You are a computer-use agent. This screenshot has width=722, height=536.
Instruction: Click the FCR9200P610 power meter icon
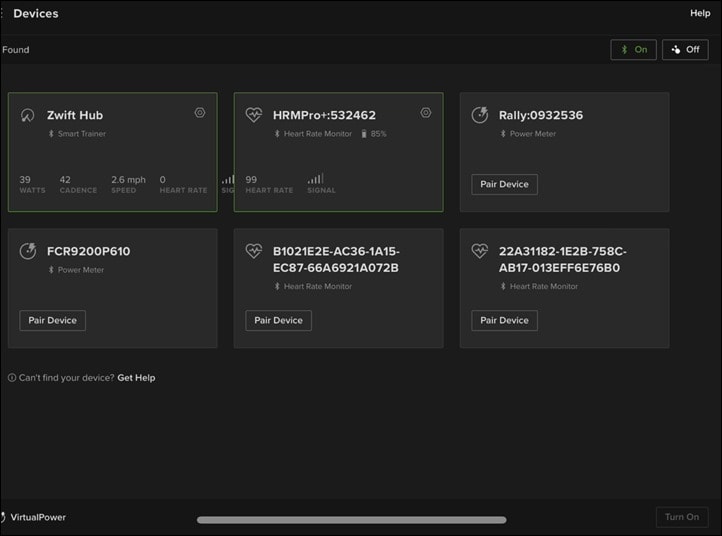tap(28, 251)
